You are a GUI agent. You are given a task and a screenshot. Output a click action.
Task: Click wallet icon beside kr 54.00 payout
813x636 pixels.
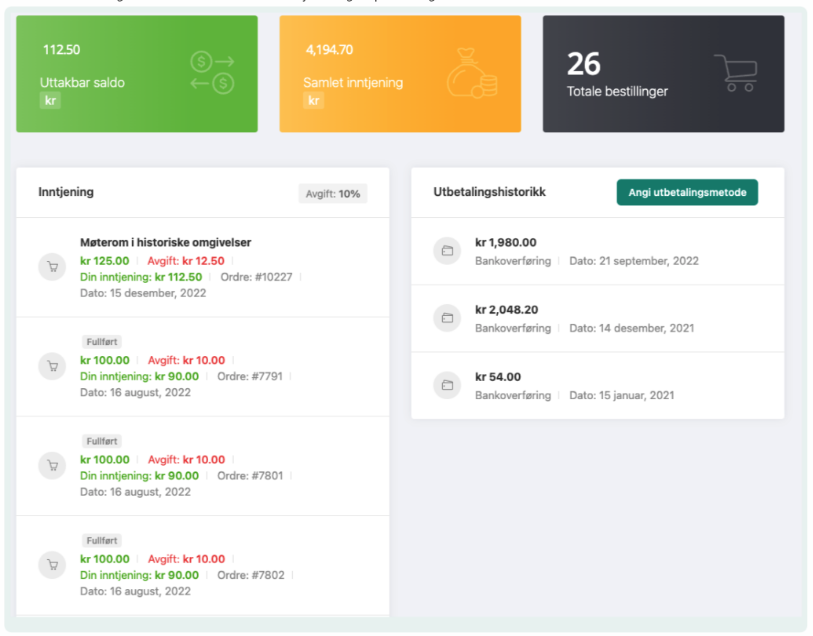pyautogui.click(x=447, y=386)
